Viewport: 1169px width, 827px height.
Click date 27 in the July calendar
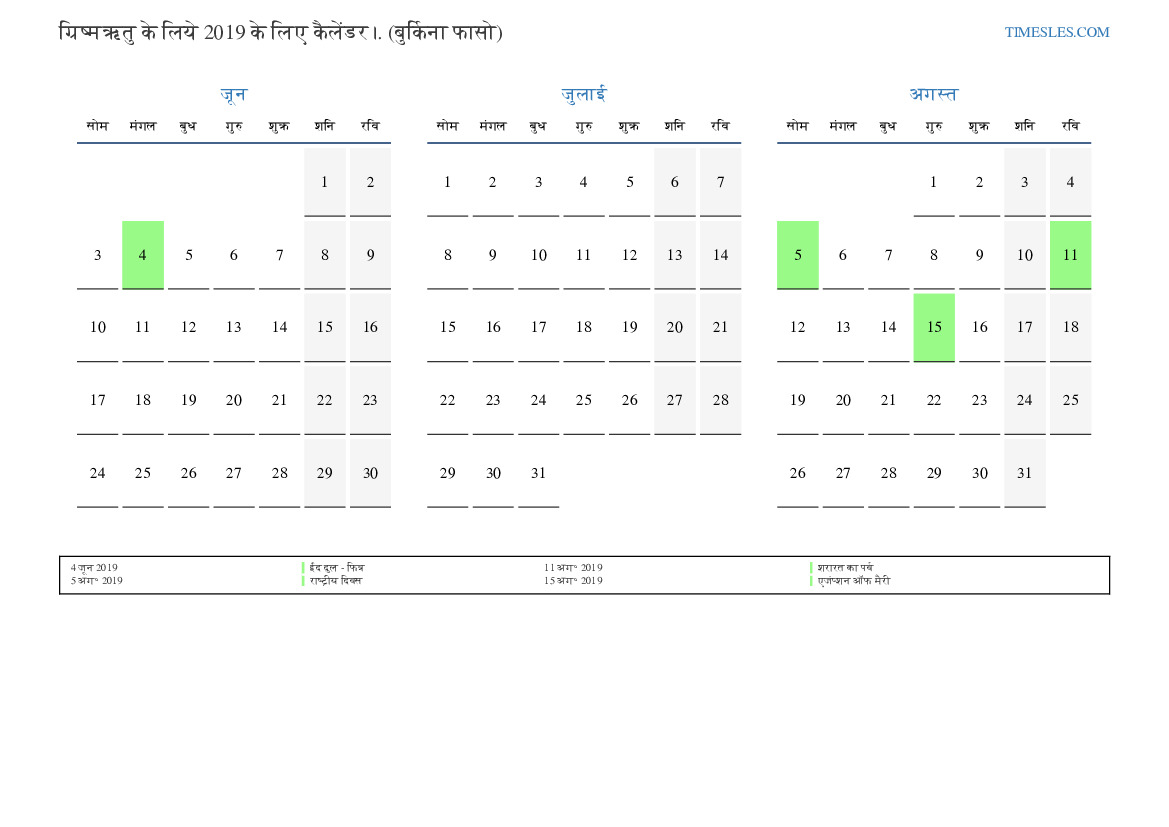tap(675, 400)
